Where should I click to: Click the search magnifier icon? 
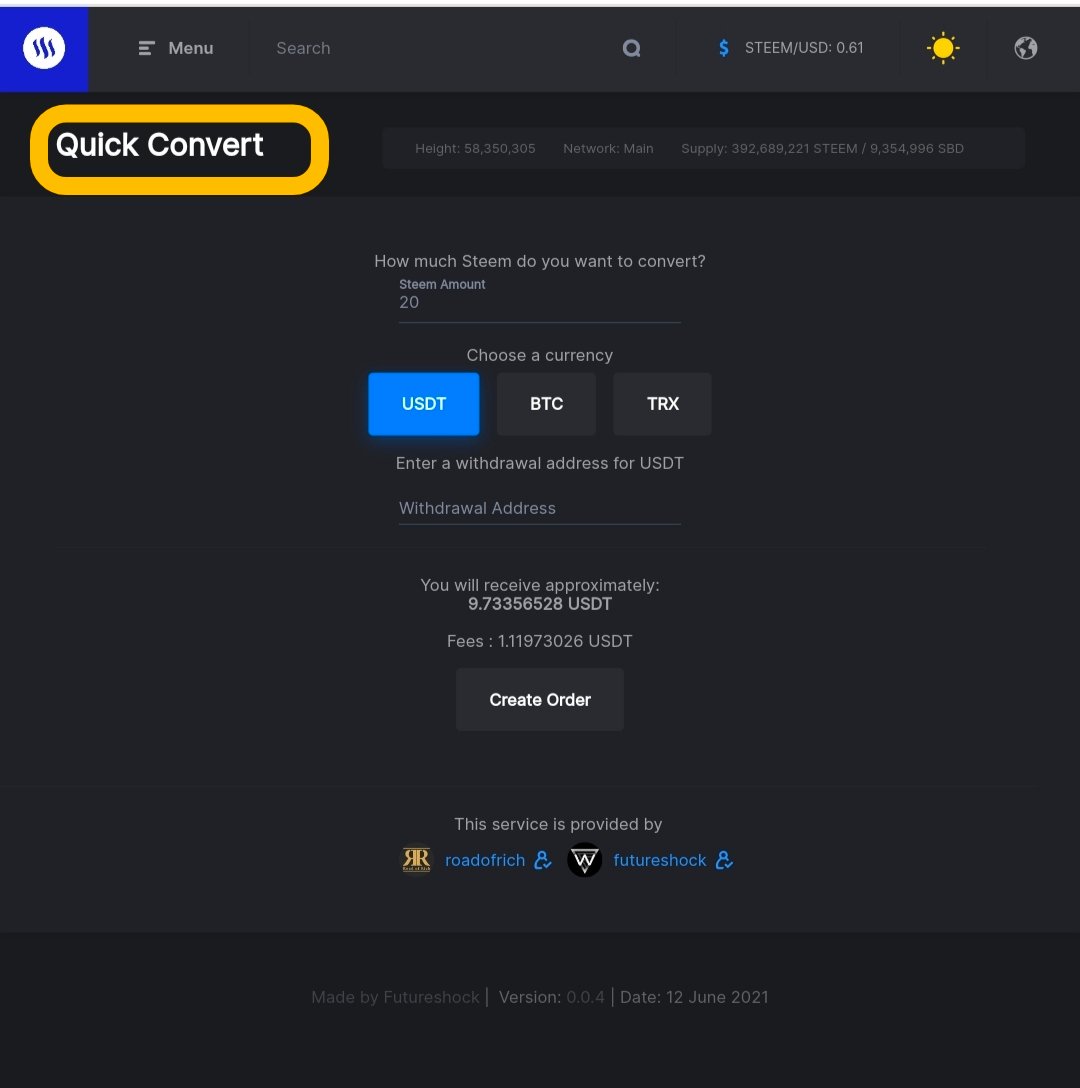point(631,48)
